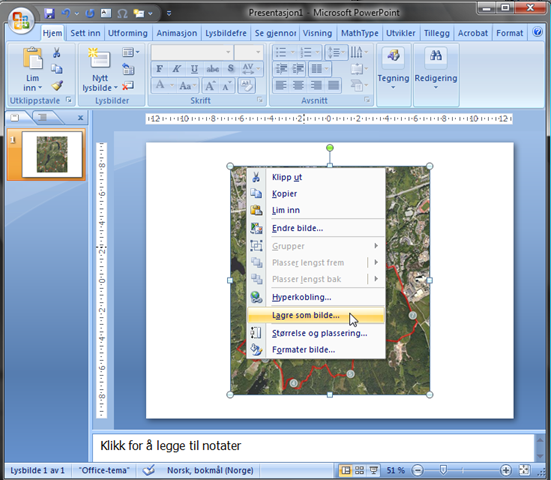Screen dimensions: 551x480
Task: Align text right in Avsnitt group
Action: point(316,85)
